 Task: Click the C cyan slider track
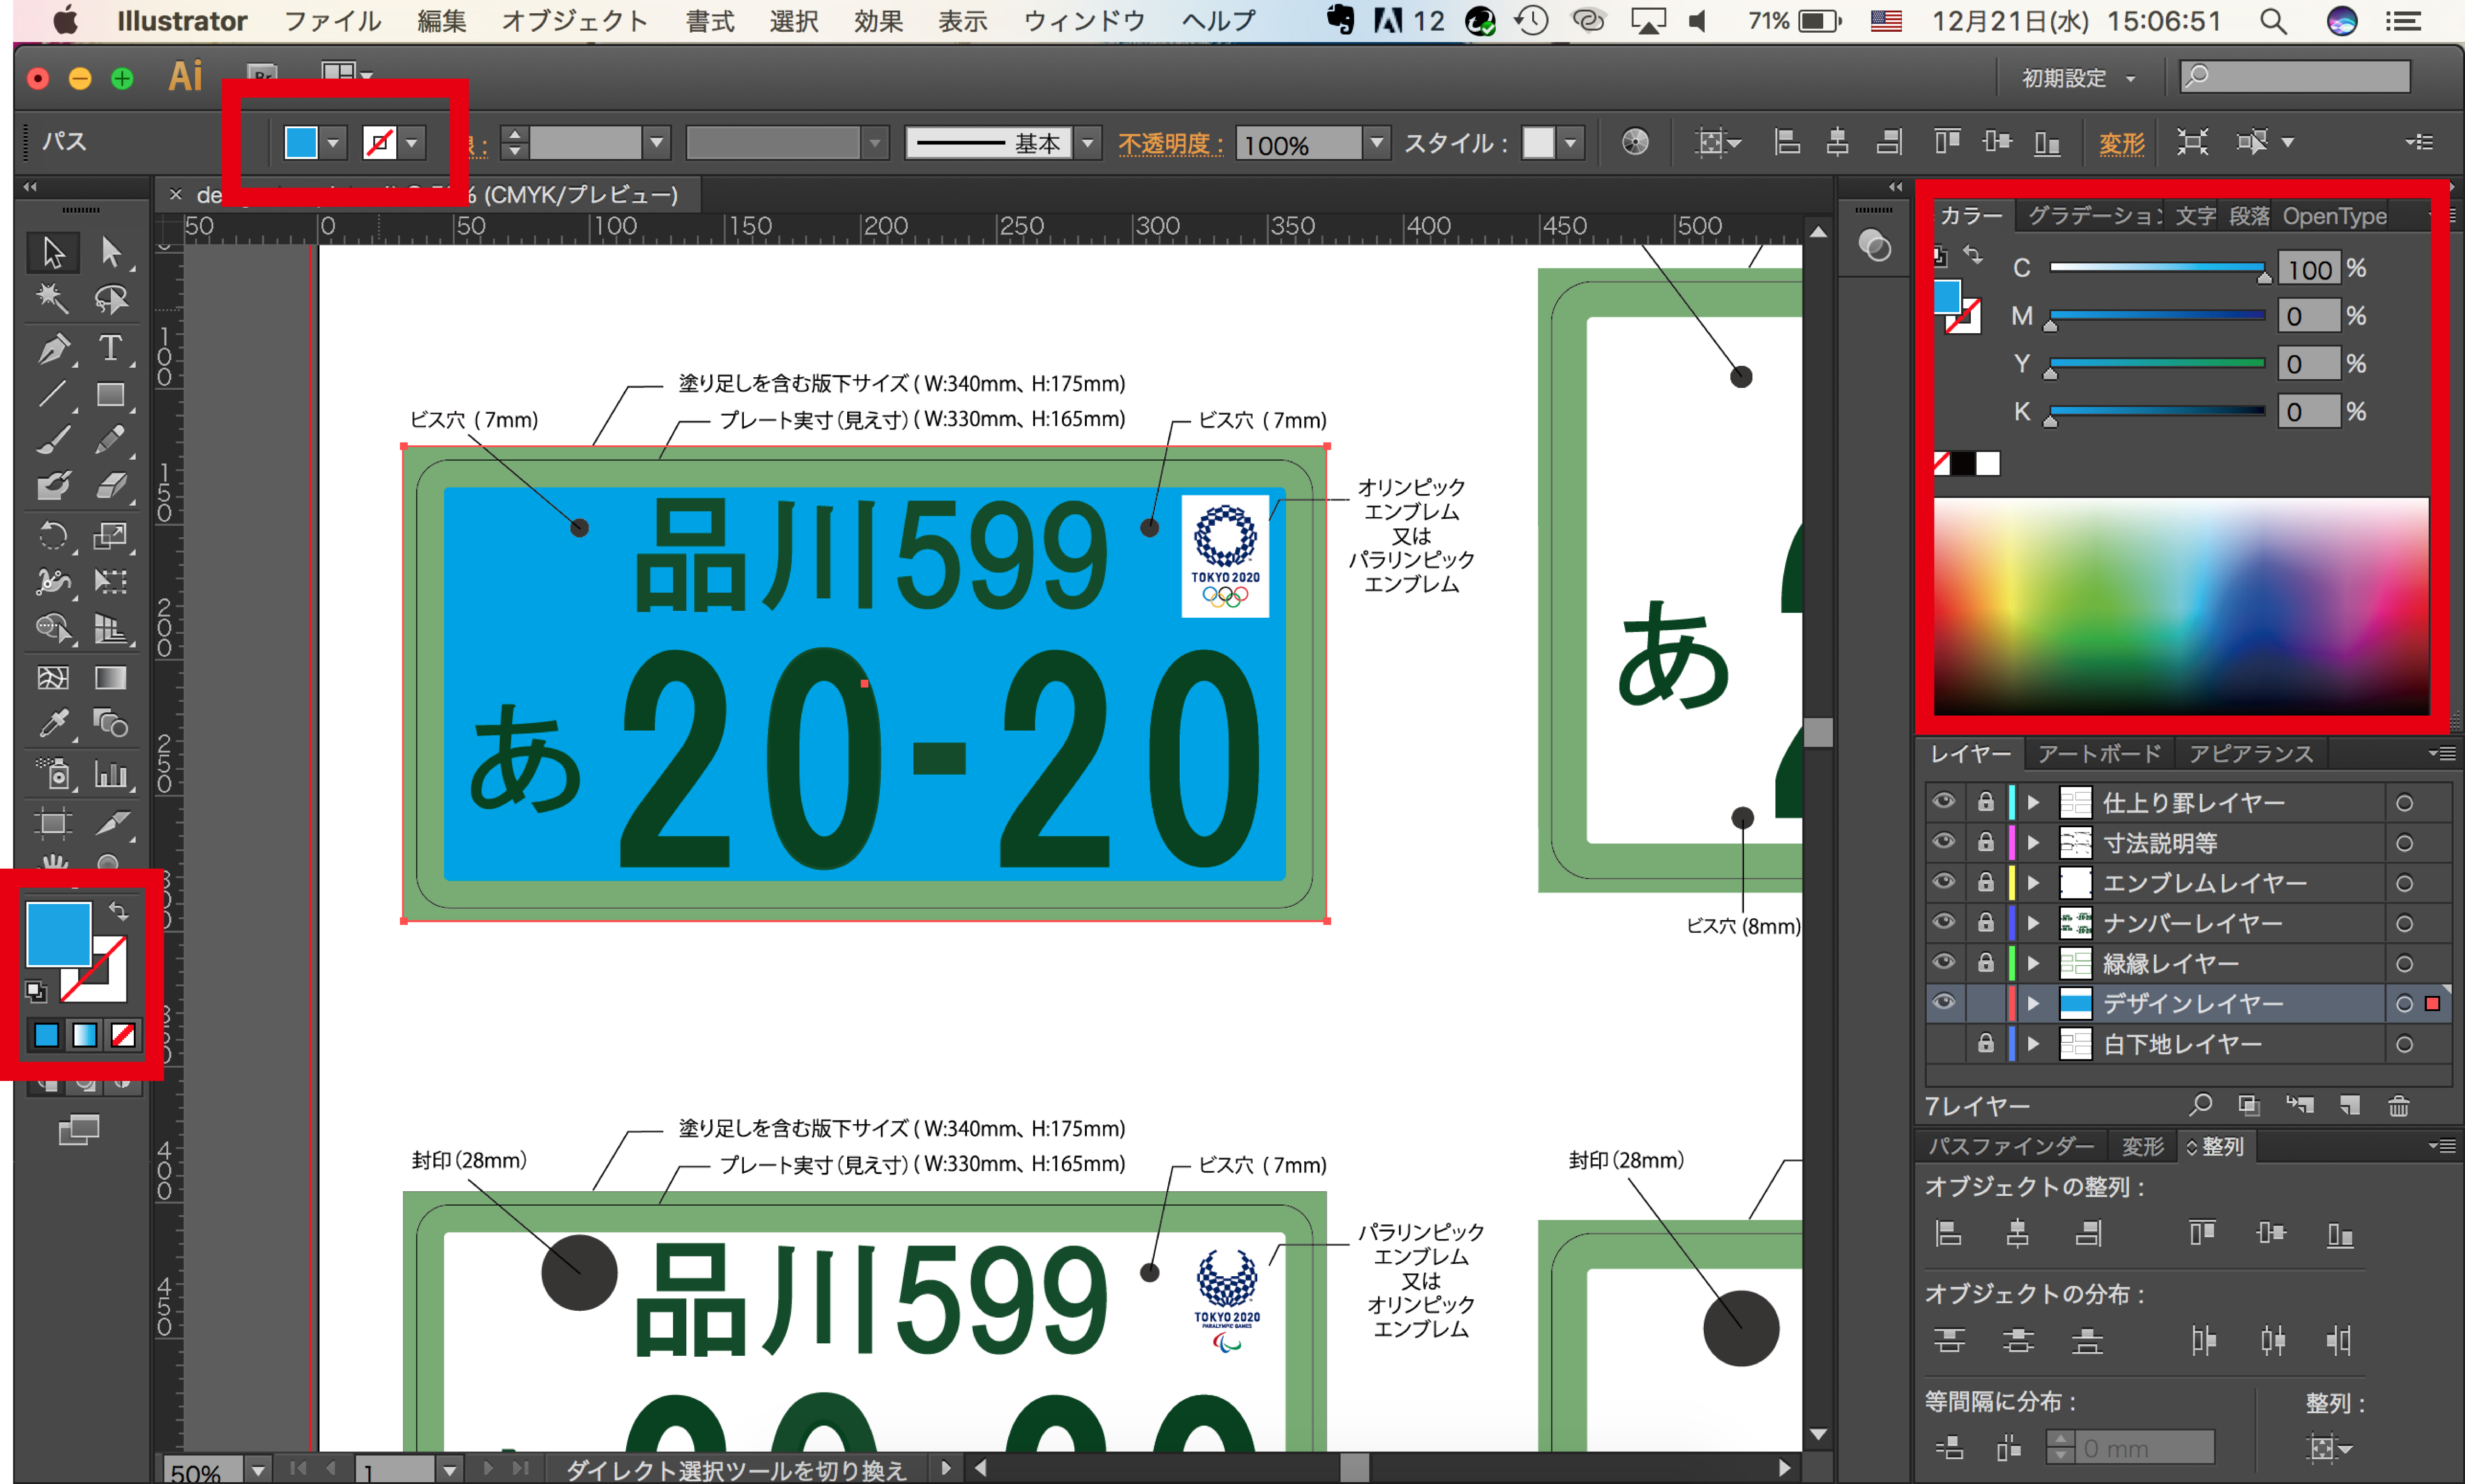[x=2157, y=267]
